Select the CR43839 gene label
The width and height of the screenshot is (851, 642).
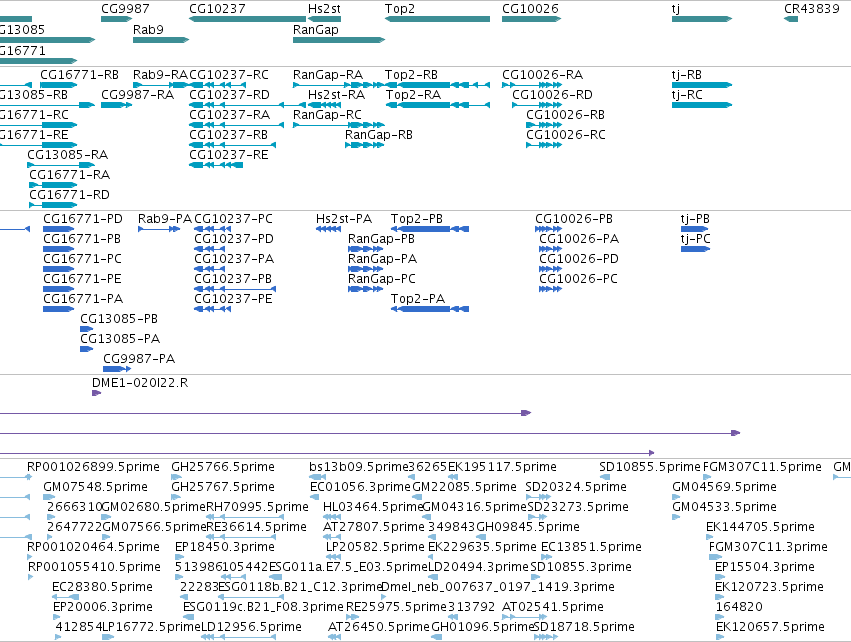[811, 9]
